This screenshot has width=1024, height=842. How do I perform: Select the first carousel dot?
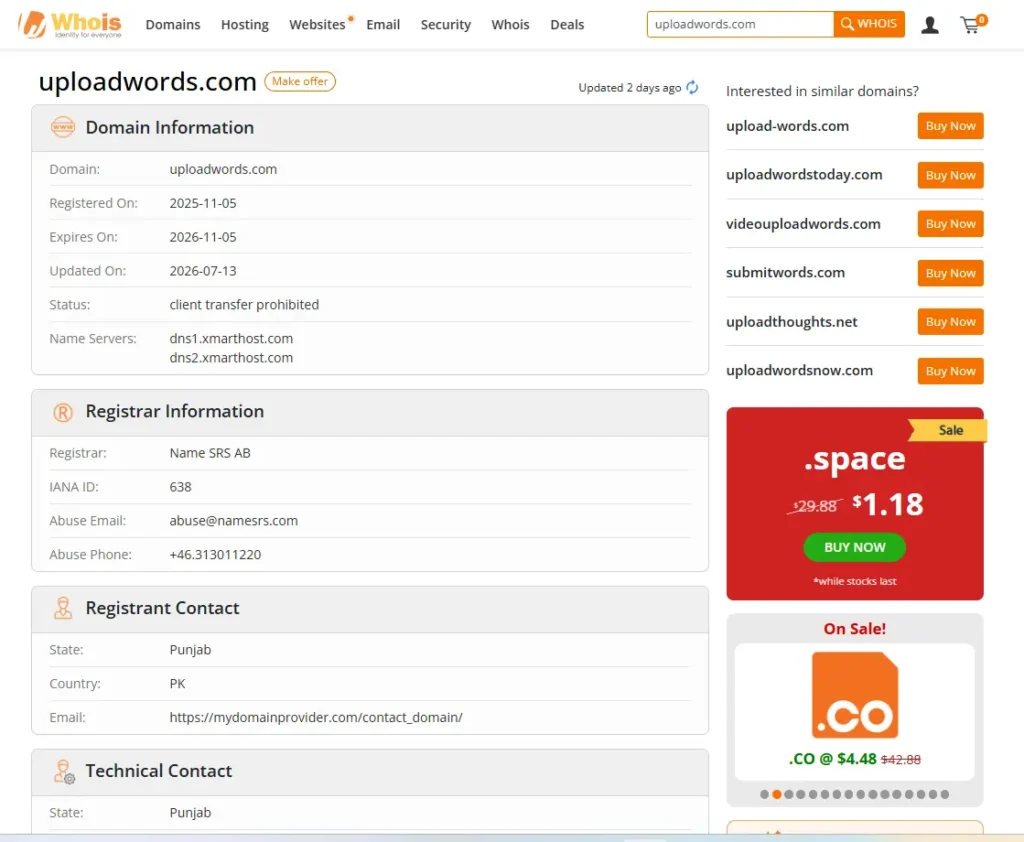(765, 794)
